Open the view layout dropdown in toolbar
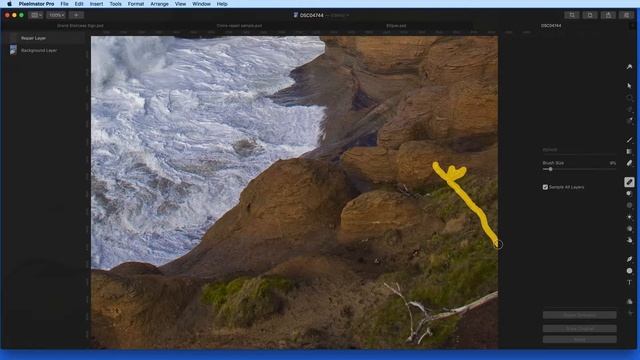Screen dimensions: 640x360 point(36,15)
